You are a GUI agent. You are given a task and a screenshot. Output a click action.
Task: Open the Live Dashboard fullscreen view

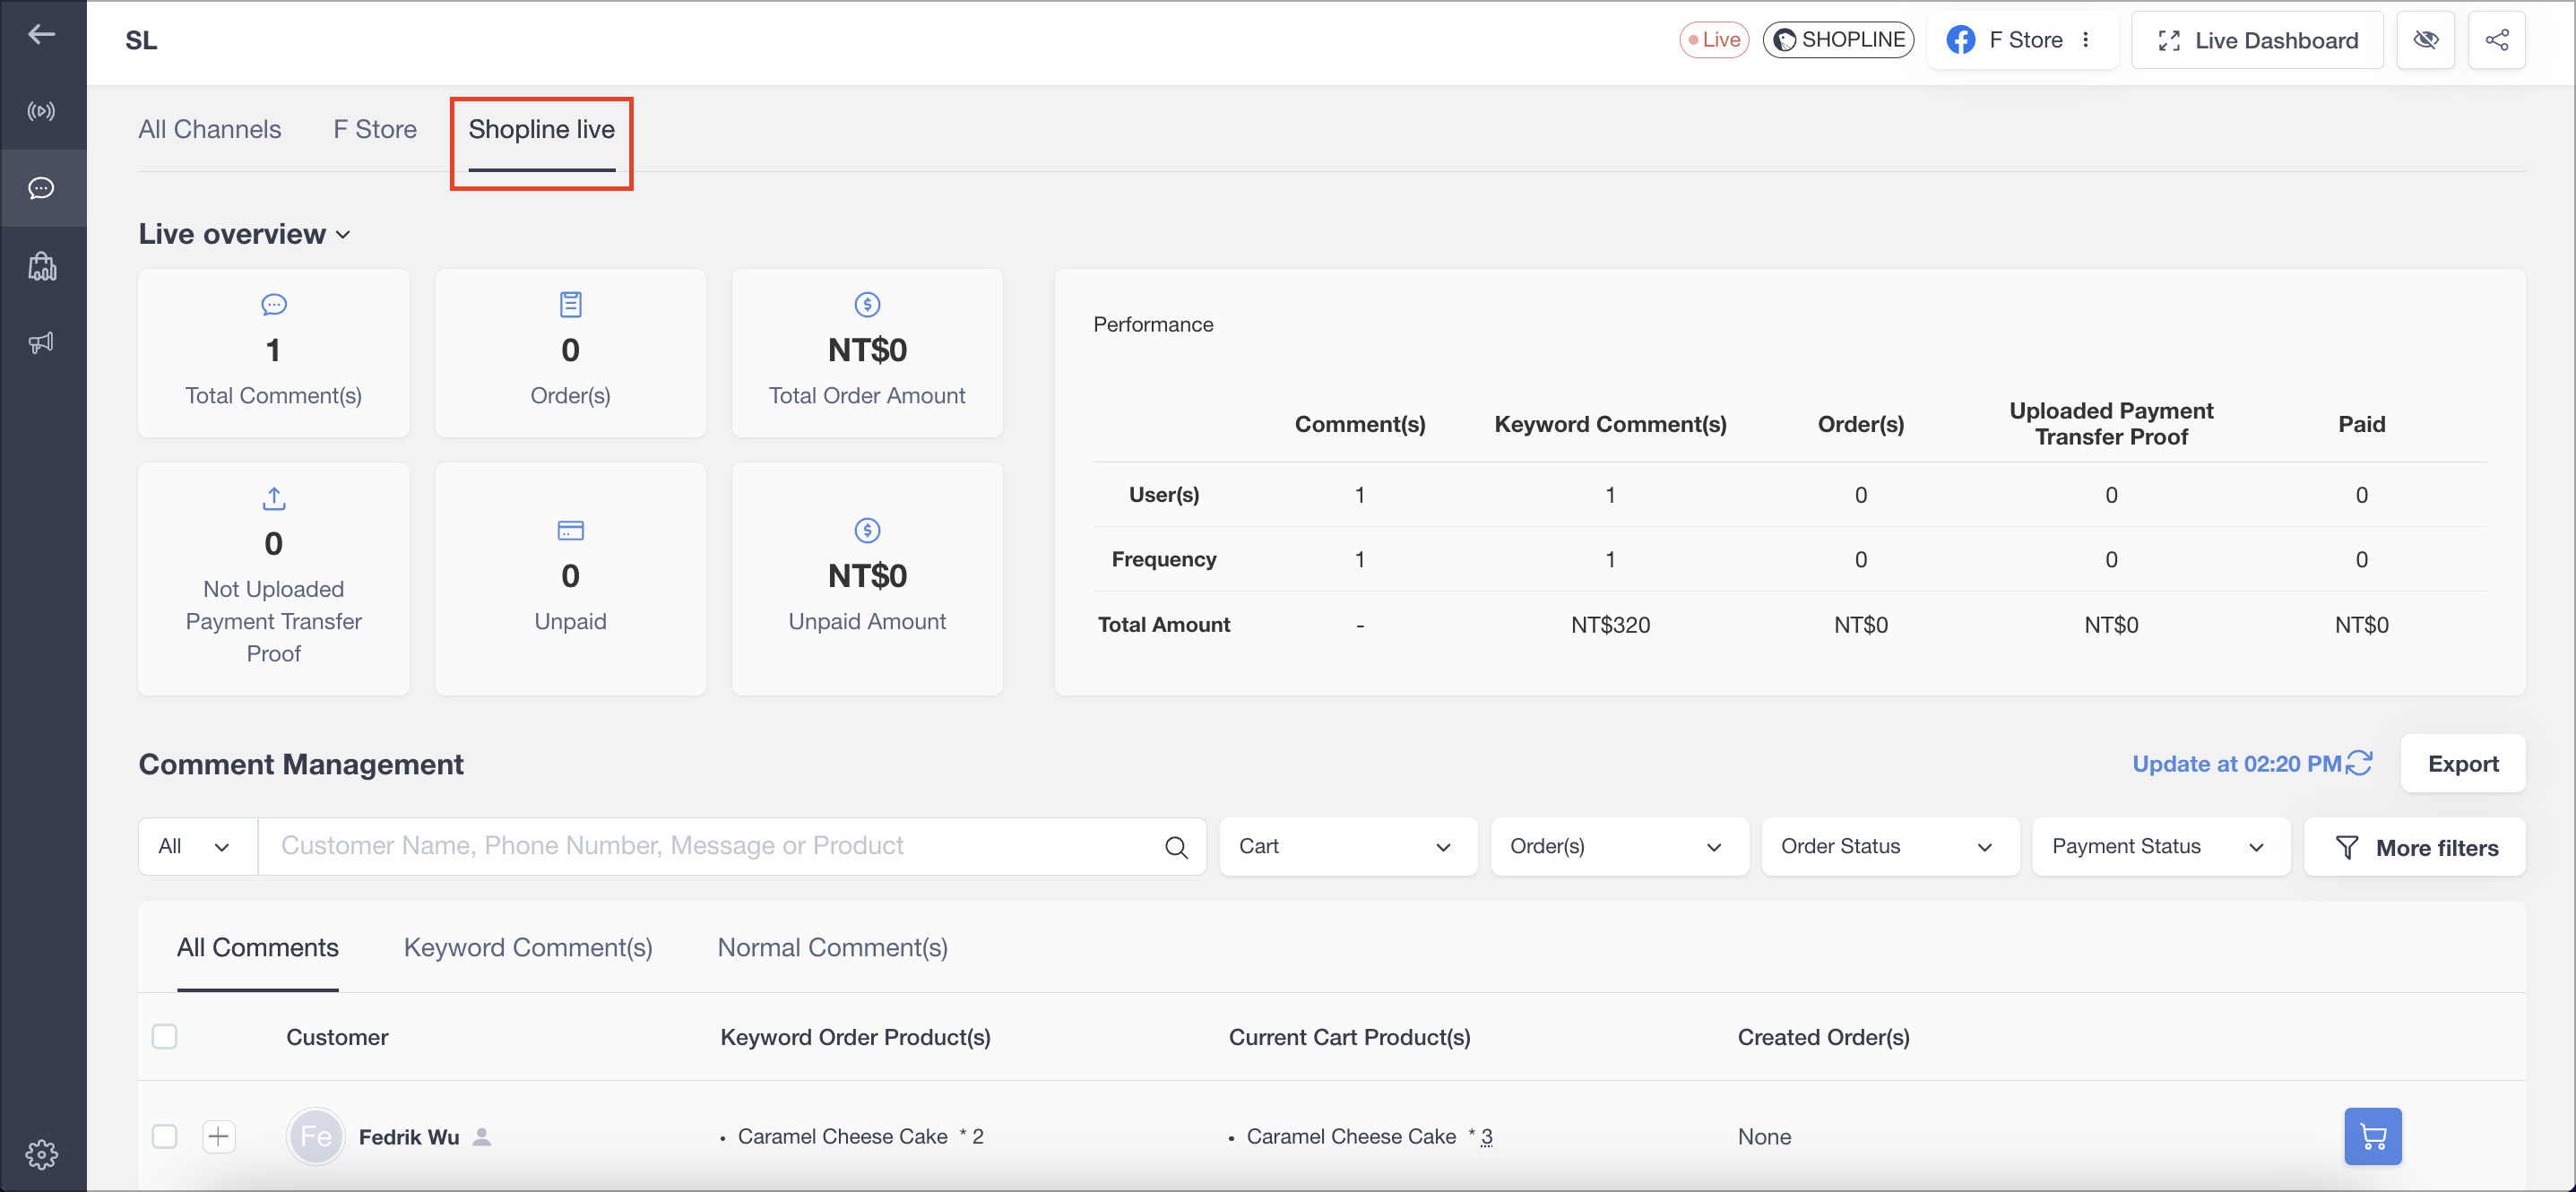(x=2257, y=40)
